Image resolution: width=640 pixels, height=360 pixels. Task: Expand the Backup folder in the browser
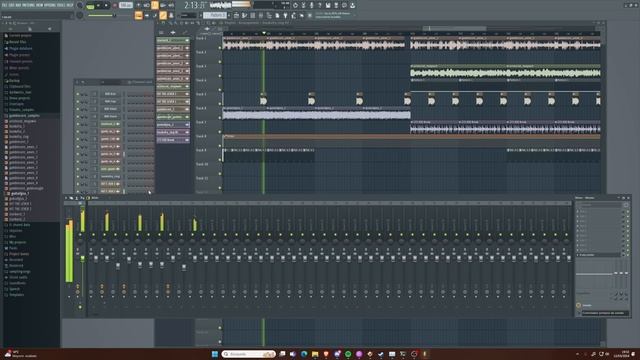pos(14,80)
